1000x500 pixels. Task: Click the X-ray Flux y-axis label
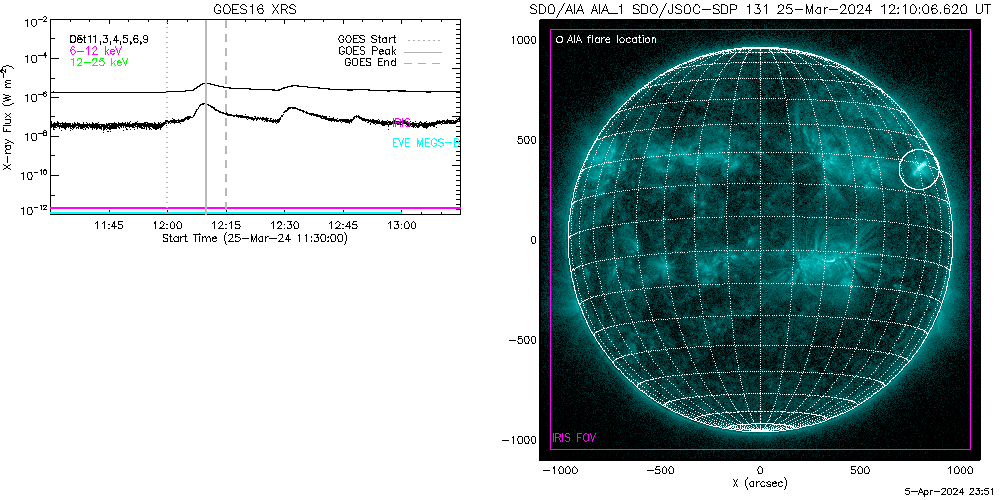tap(6, 117)
